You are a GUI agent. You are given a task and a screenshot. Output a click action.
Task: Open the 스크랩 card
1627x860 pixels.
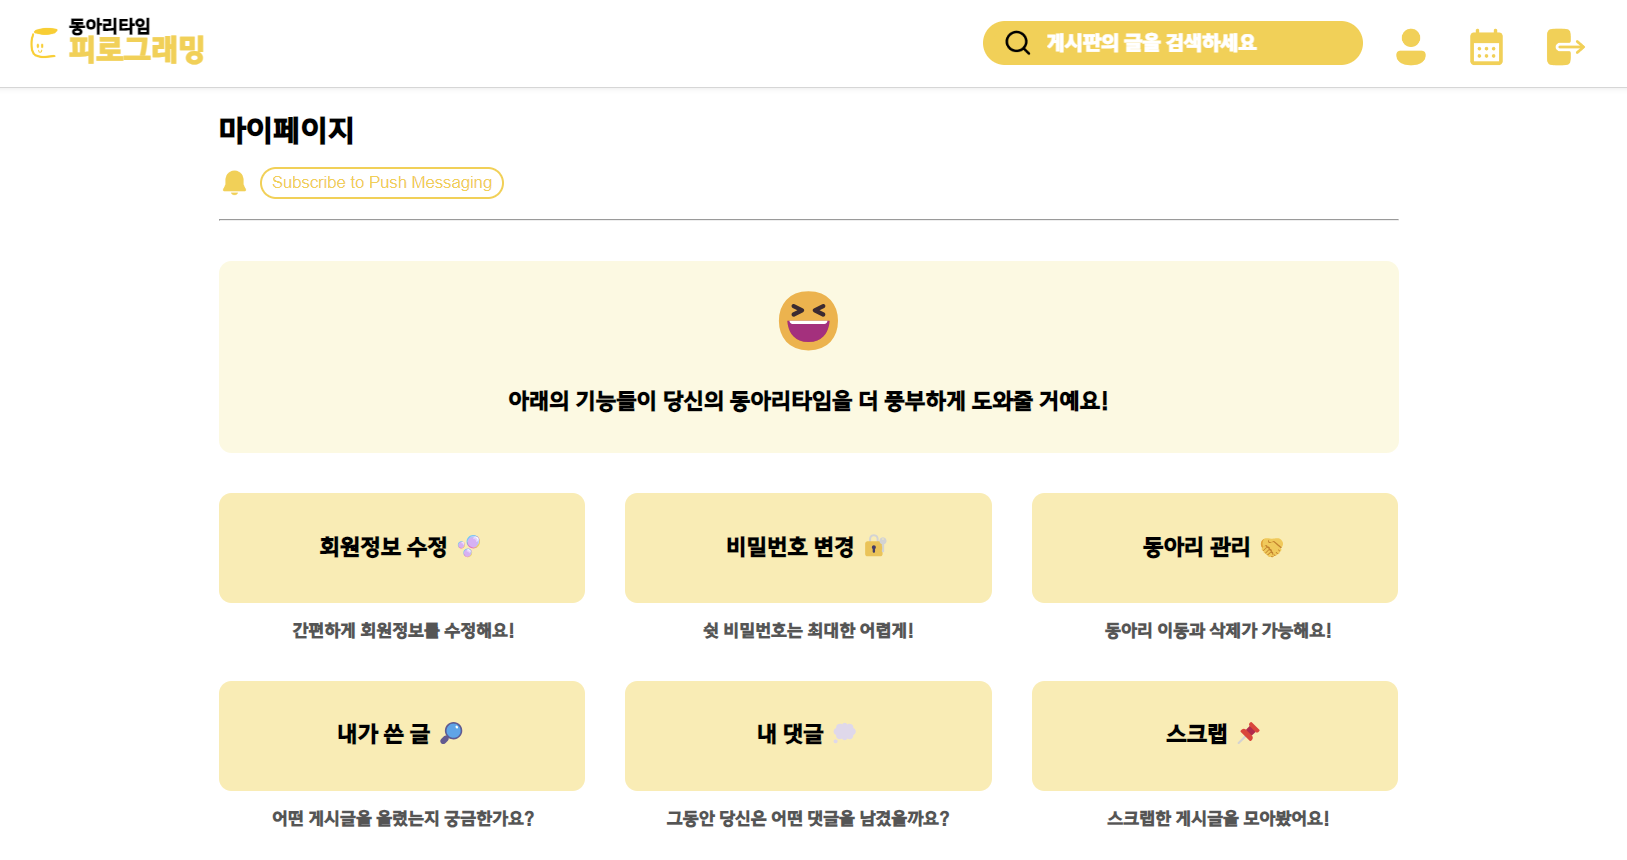click(1214, 735)
